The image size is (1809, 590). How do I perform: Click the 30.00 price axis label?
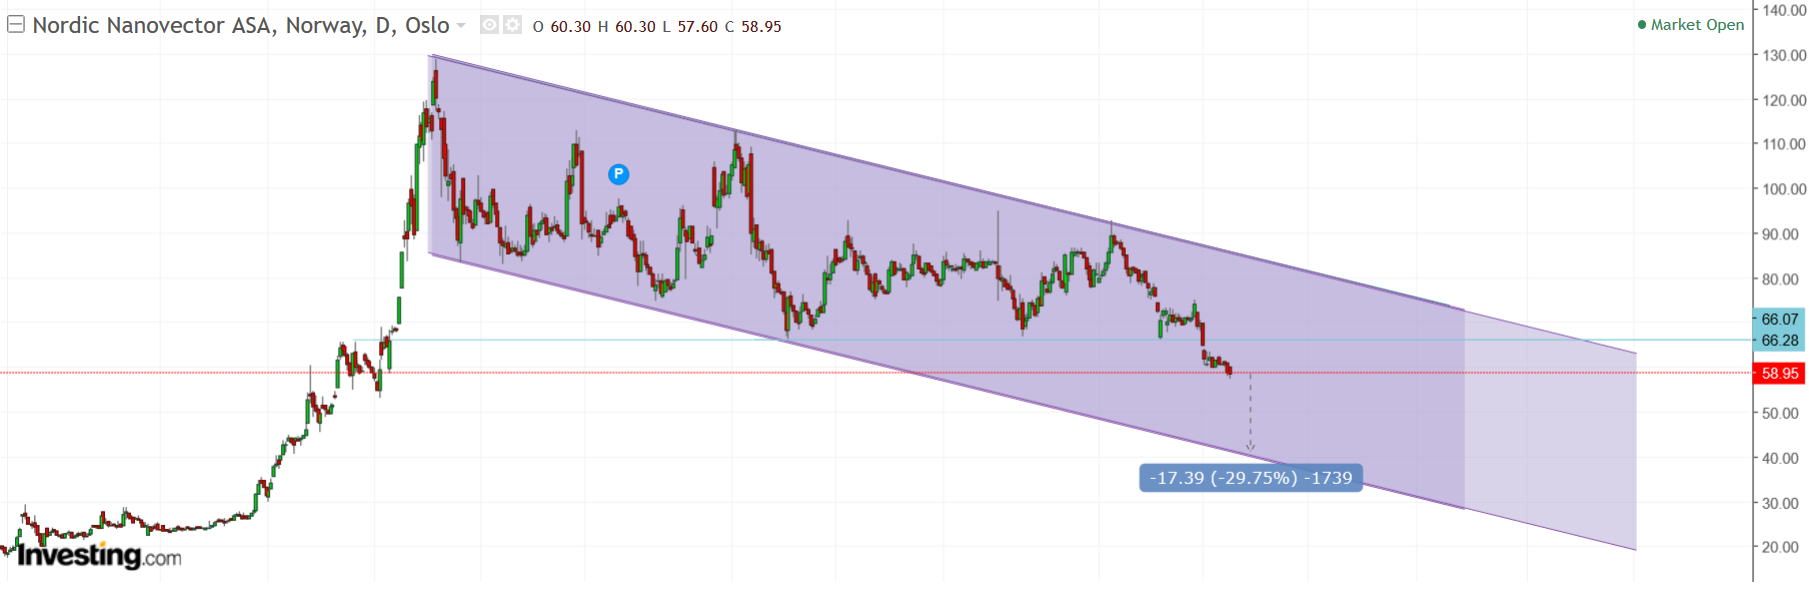tap(1780, 503)
